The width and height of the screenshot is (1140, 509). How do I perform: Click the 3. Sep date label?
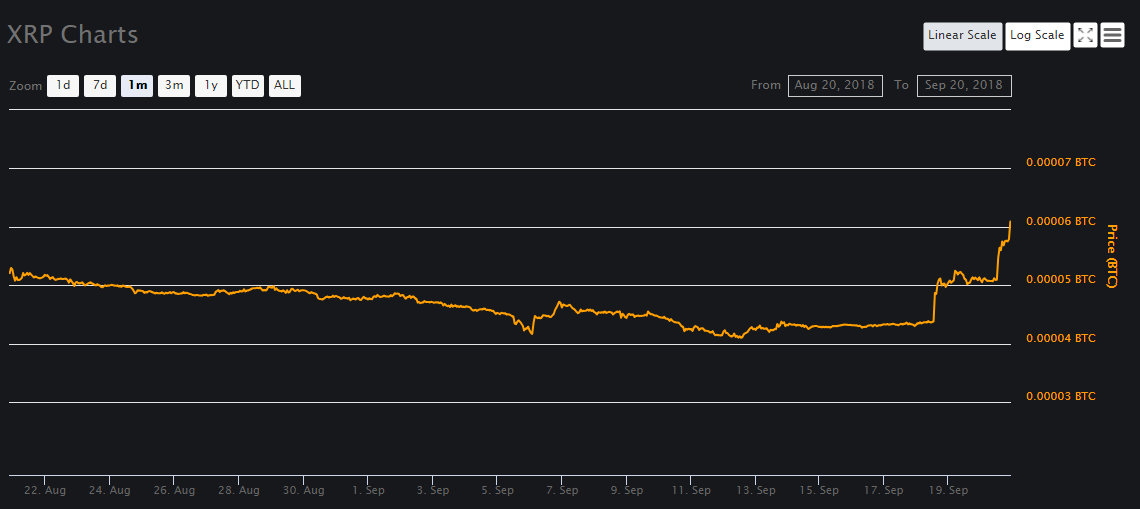tap(433, 491)
